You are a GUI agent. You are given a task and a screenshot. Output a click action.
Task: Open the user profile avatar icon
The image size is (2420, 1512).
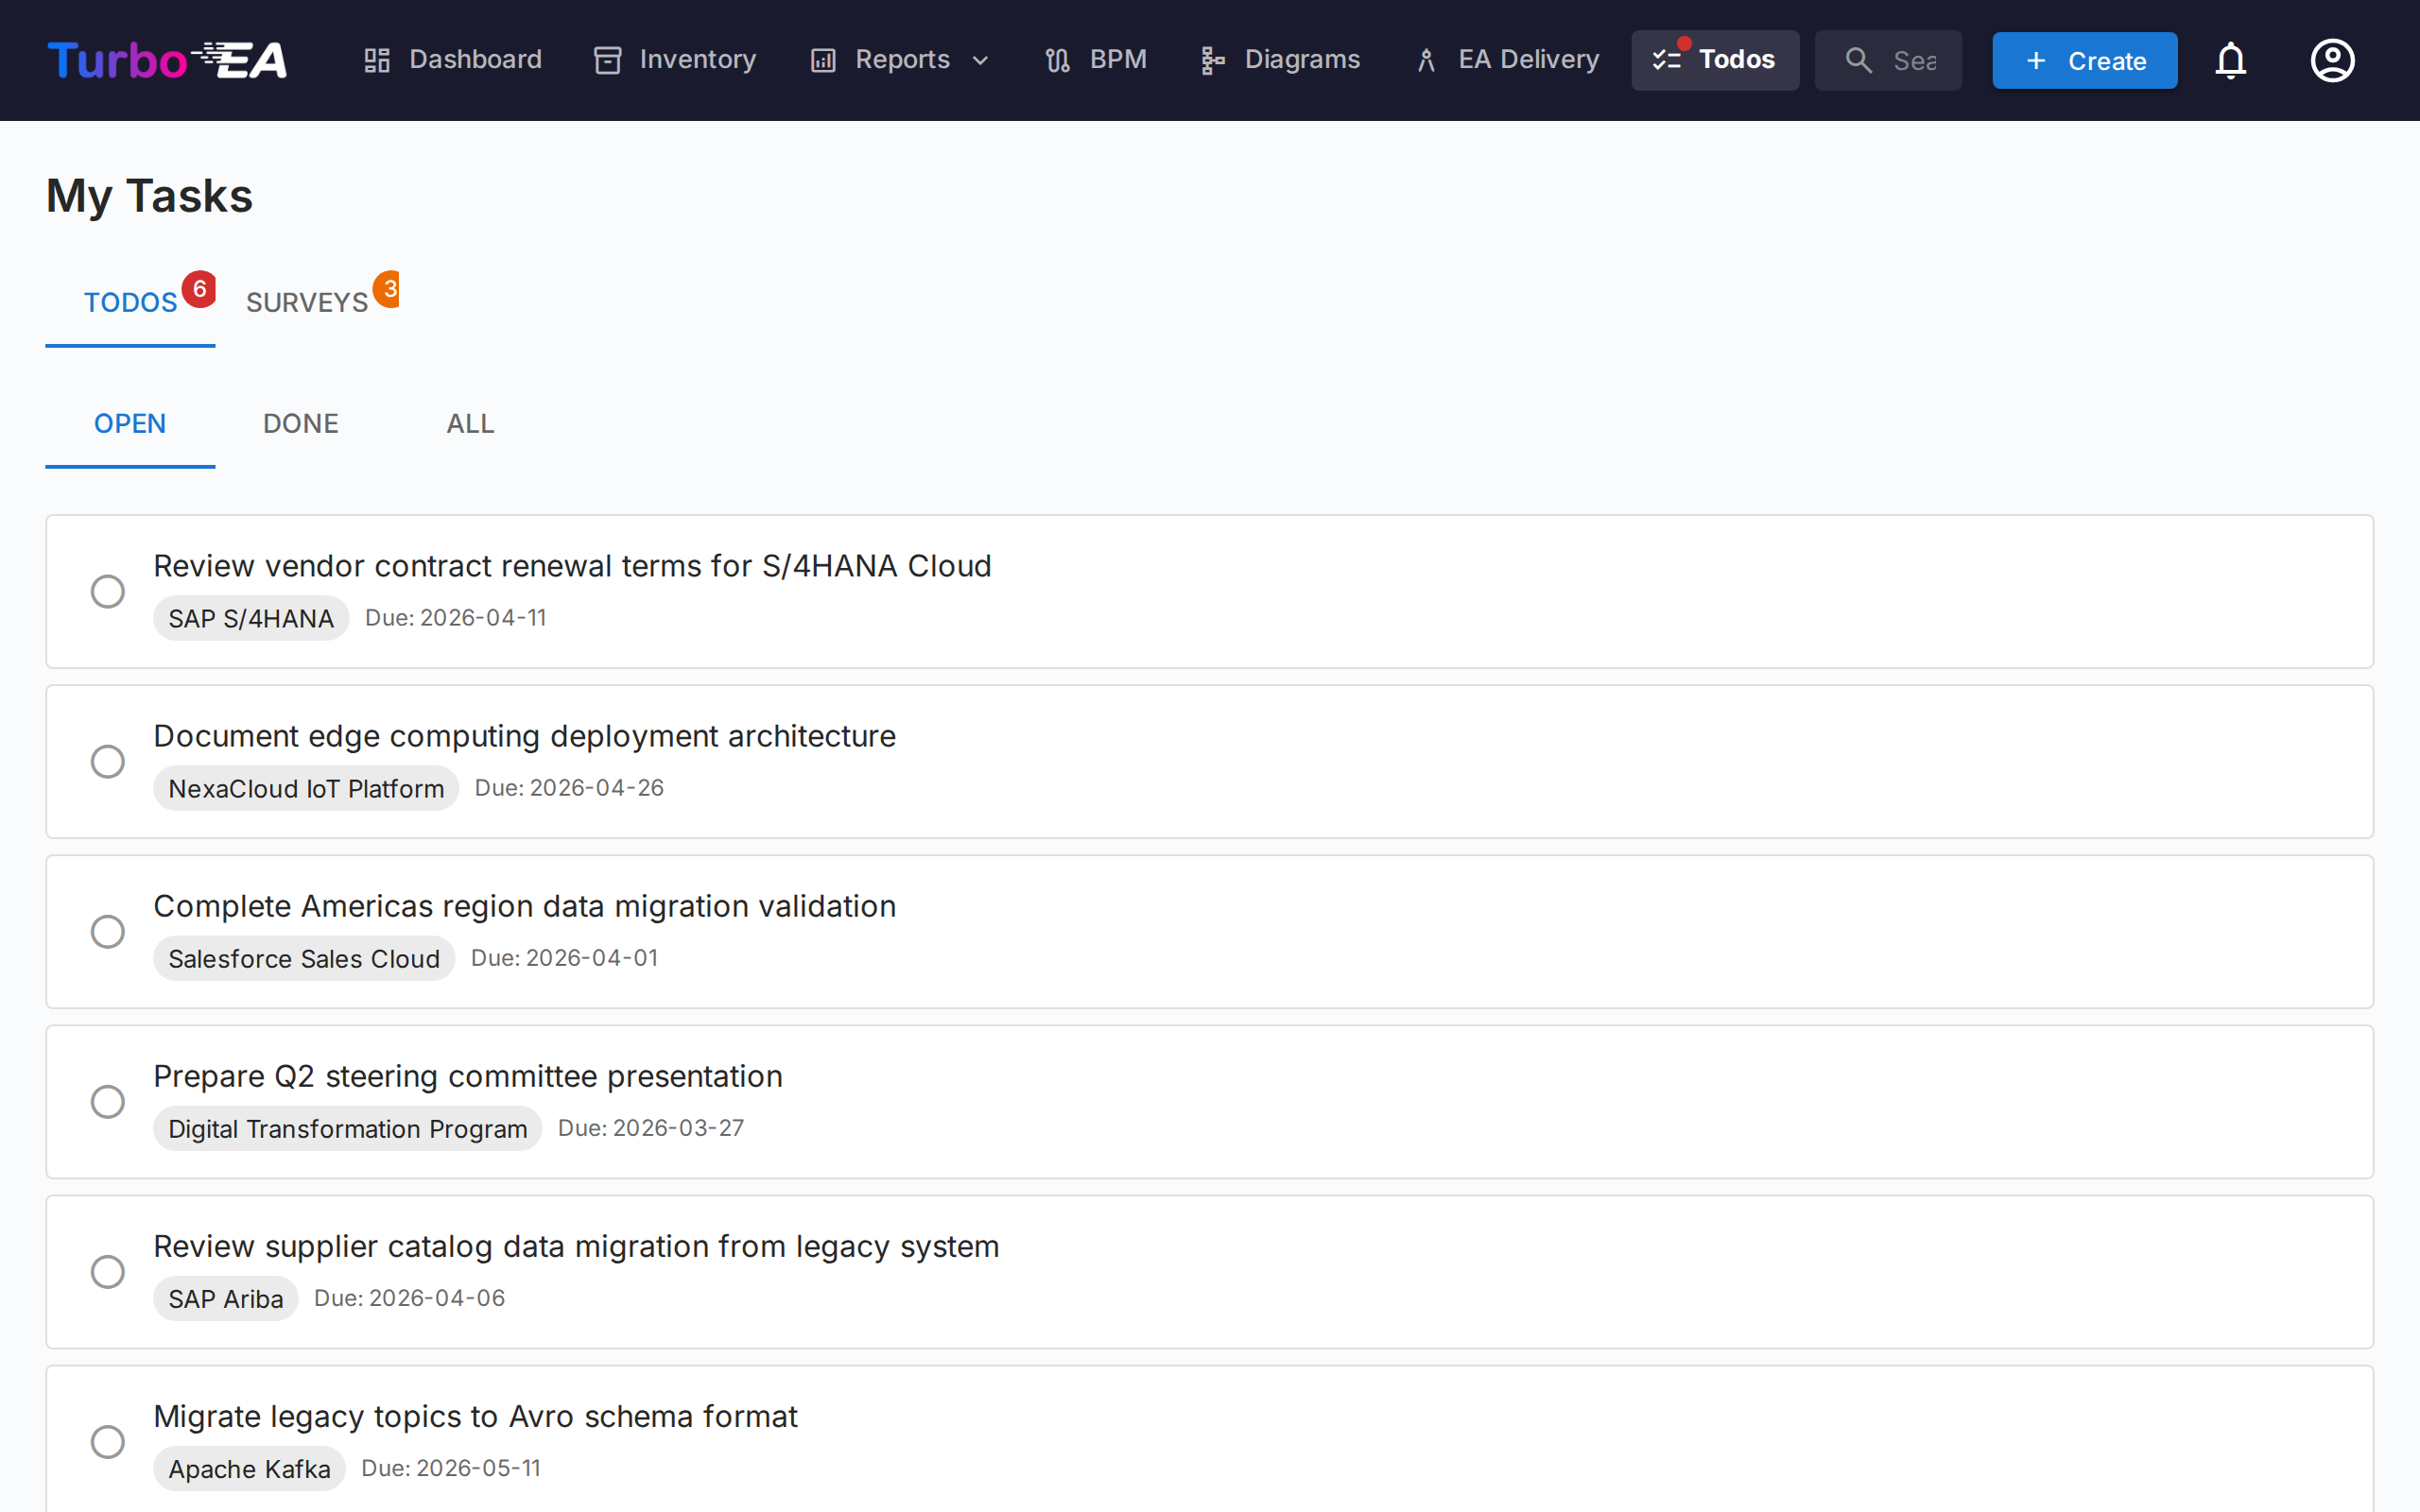point(2332,60)
